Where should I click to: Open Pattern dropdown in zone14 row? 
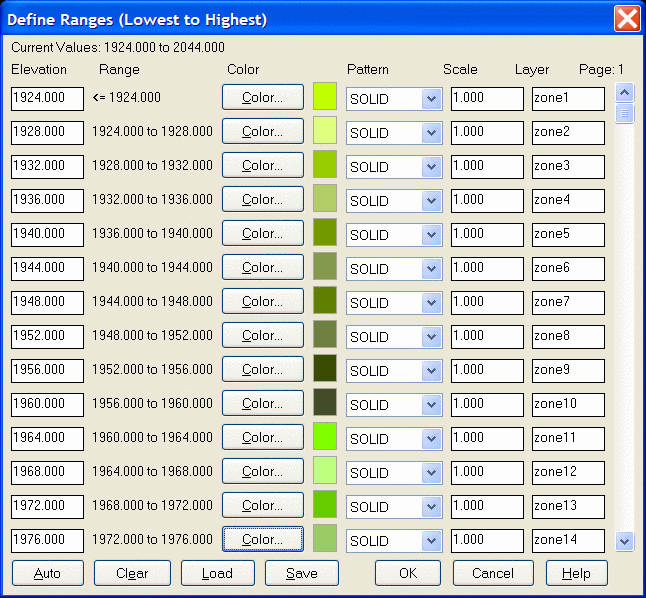(431, 541)
